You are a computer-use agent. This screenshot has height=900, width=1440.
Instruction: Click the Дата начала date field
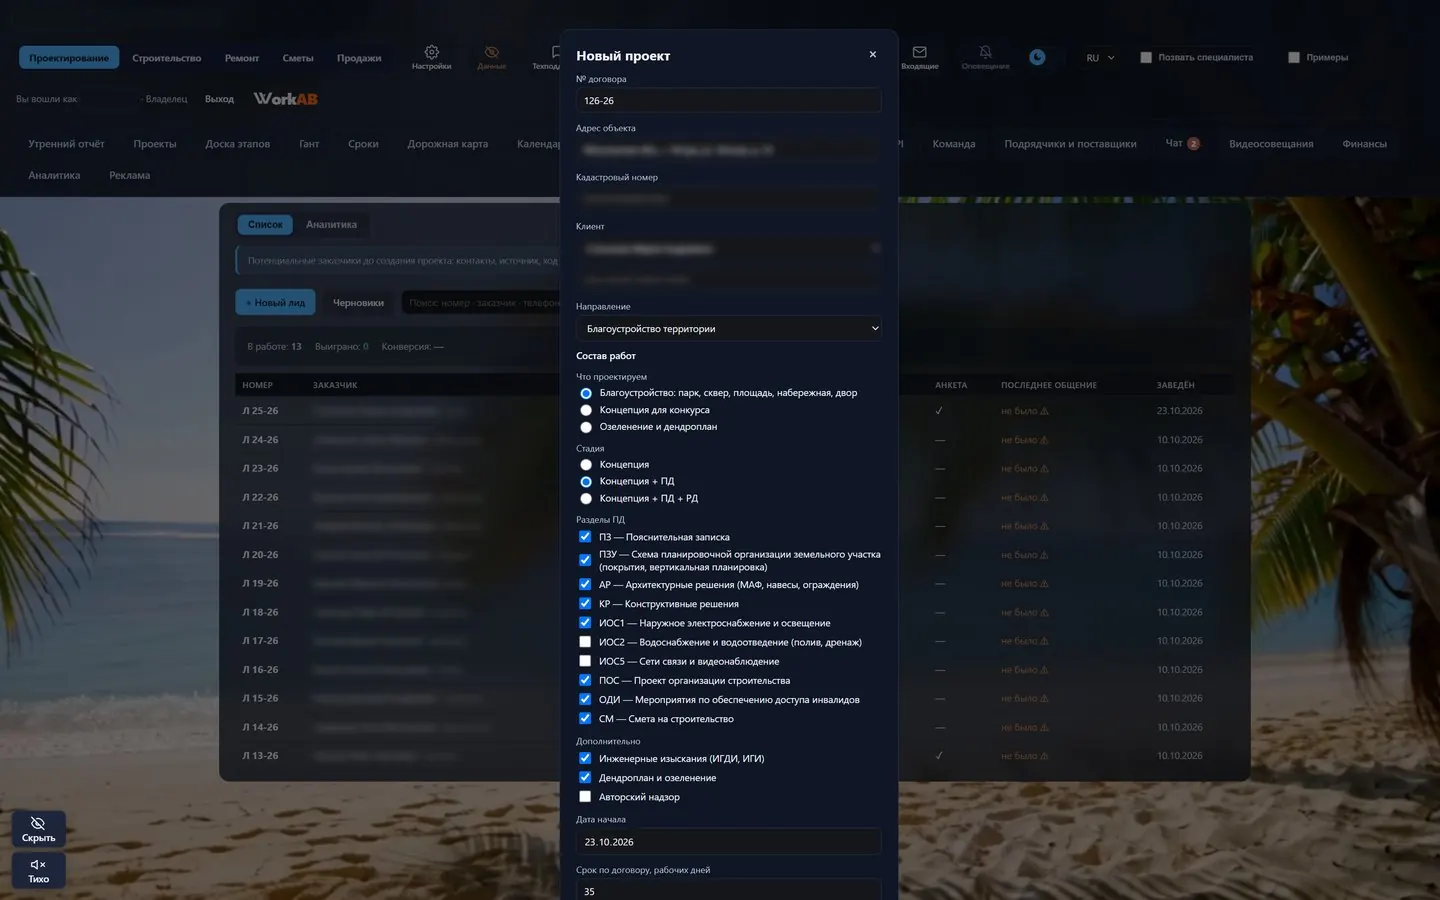click(729, 842)
